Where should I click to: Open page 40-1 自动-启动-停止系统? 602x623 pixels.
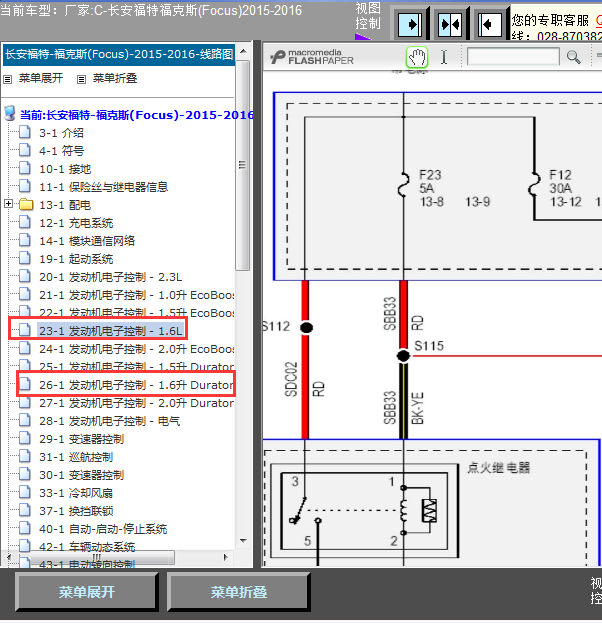pos(103,529)
